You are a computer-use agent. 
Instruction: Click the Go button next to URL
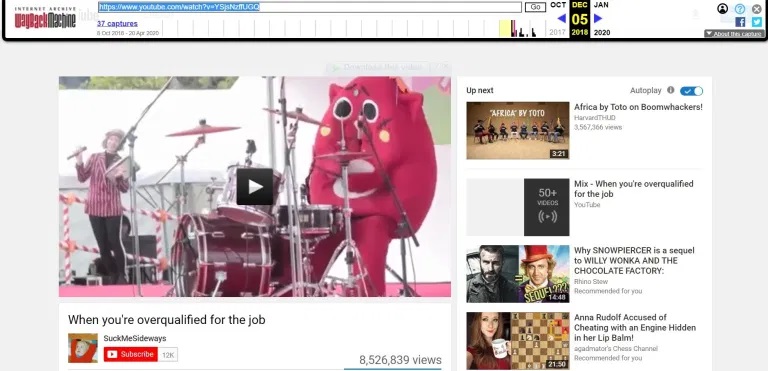(x=535, y=7)
